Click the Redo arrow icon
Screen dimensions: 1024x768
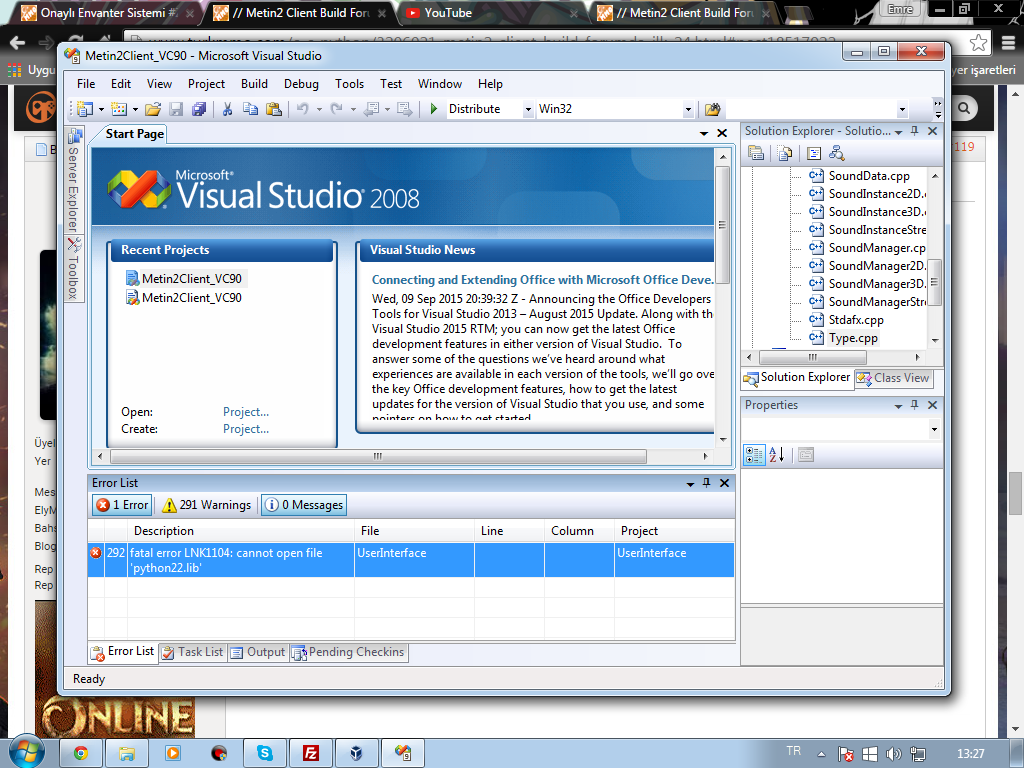coord(336,109)
